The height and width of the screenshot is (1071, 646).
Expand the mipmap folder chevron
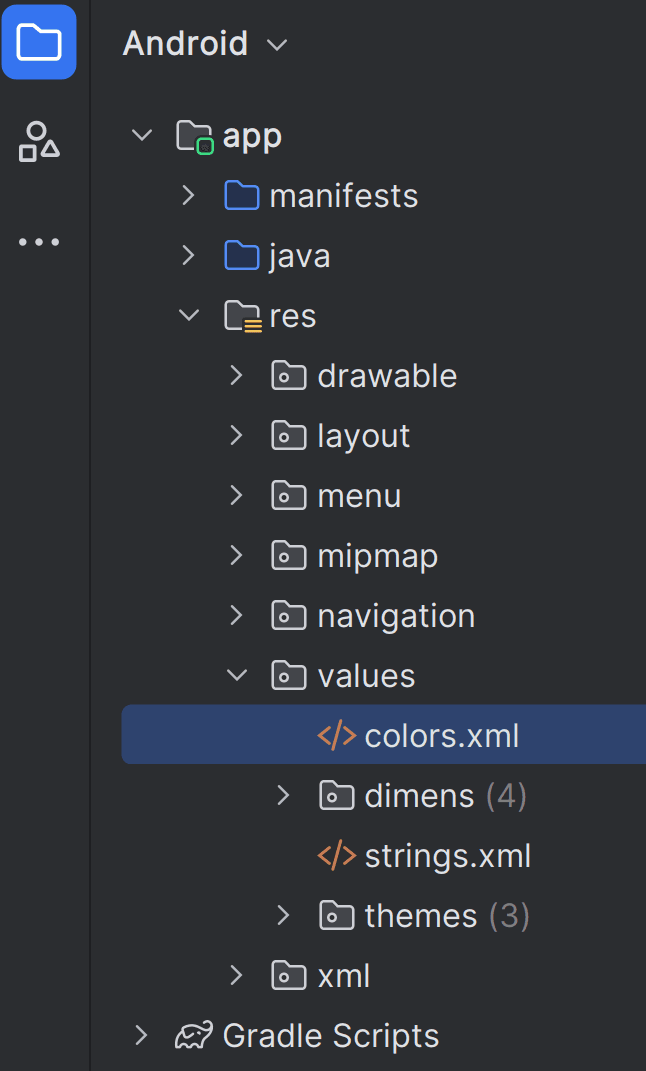click(236, 556)
